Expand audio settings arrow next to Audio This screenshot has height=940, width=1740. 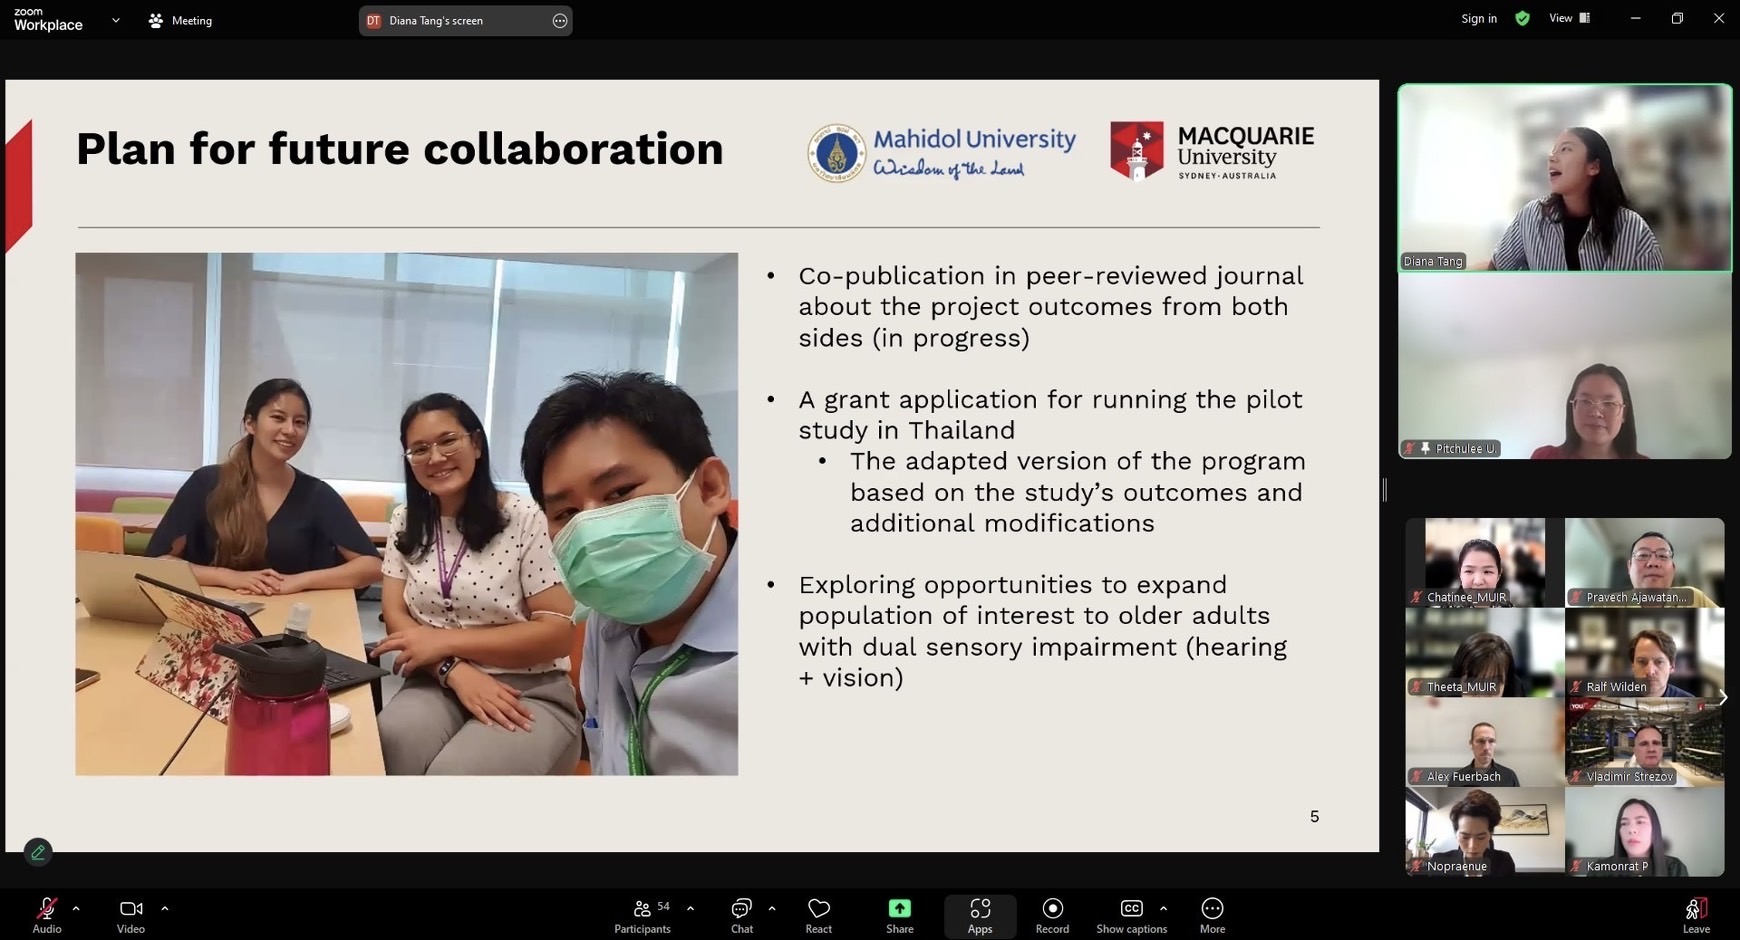point(76,908)
